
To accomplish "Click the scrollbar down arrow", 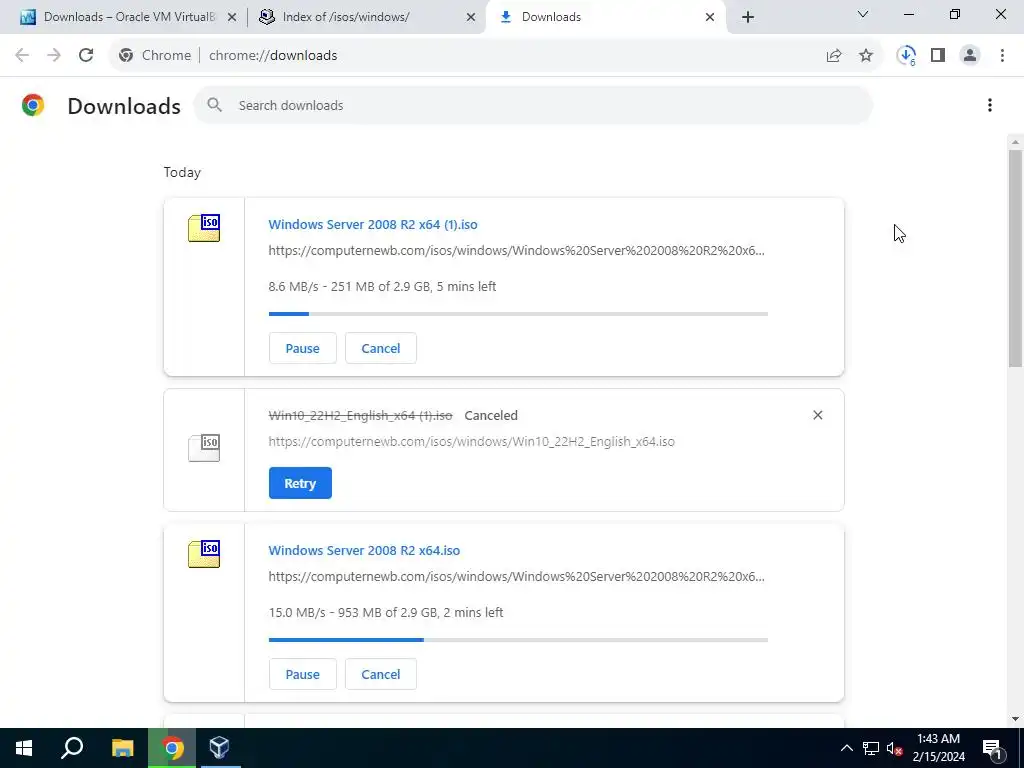I will (x=1016, y=719).
